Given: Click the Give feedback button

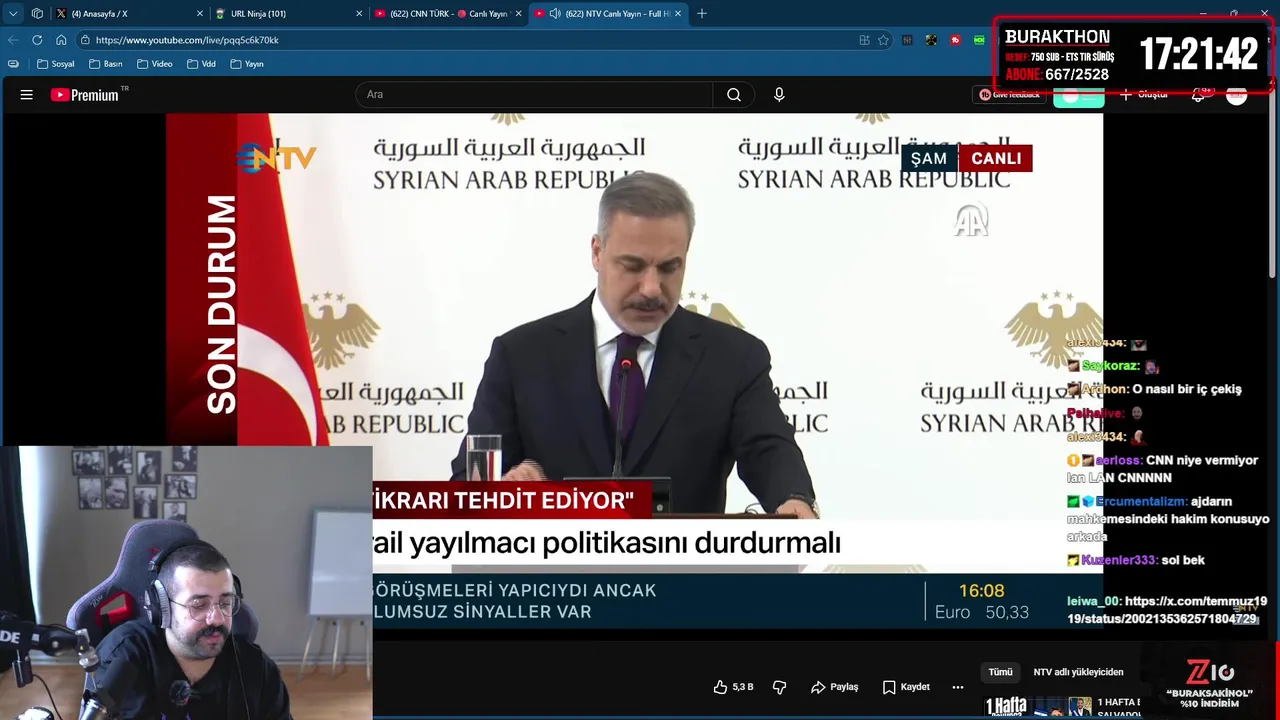Looking at the screenshot, I should 1010,95.
